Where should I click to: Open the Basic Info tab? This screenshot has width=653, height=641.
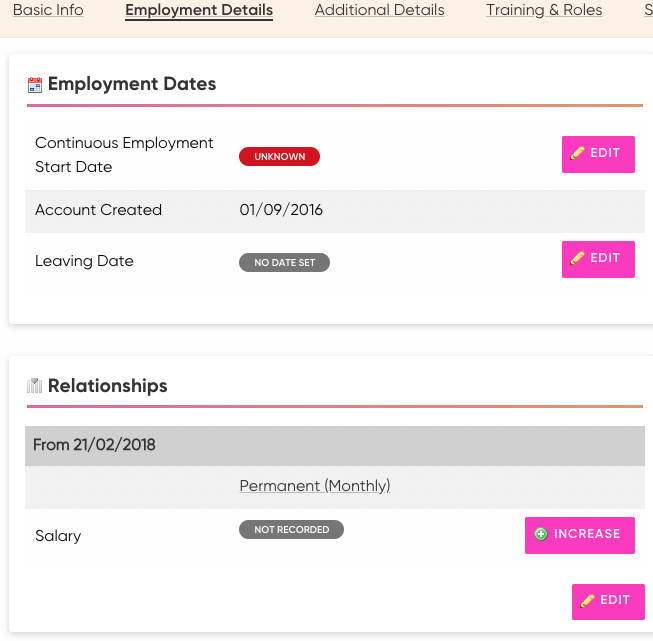pos(48,10)
